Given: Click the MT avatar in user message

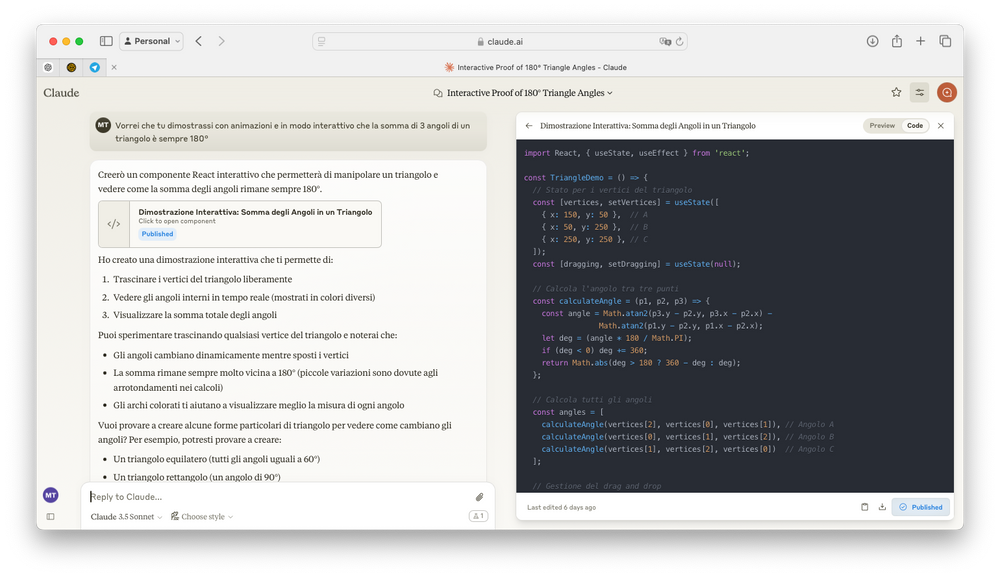Looking at the screenshot, I should (x=103, y=125).
